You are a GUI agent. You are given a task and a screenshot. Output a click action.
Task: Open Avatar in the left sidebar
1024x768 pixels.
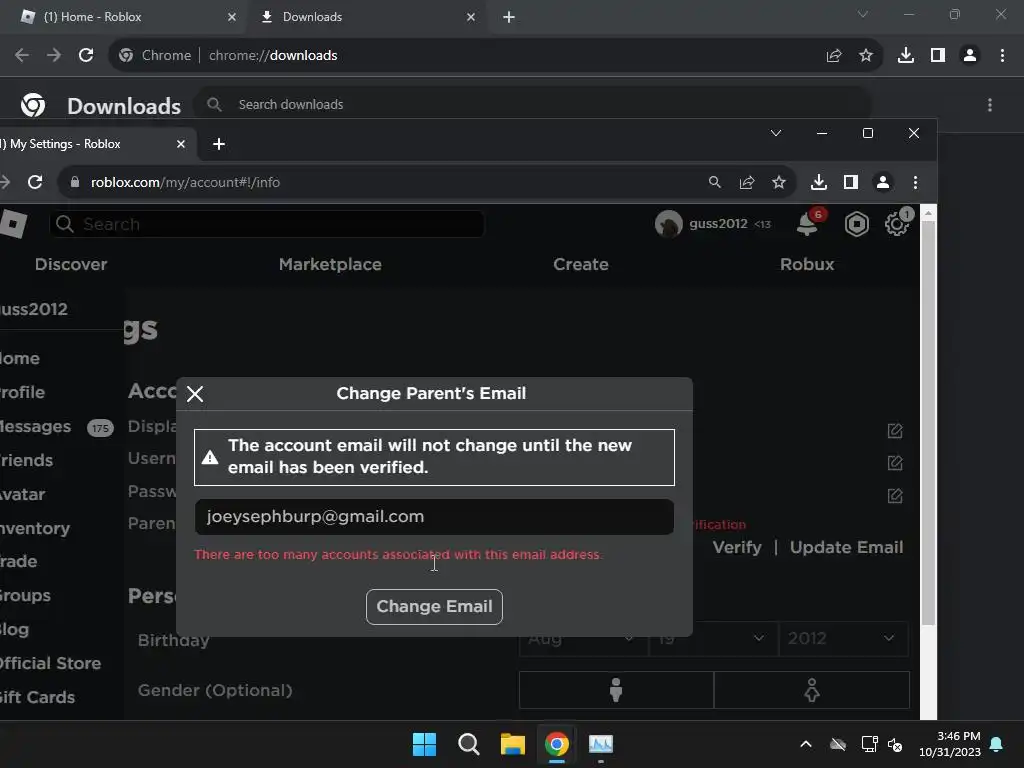(23, 494)
